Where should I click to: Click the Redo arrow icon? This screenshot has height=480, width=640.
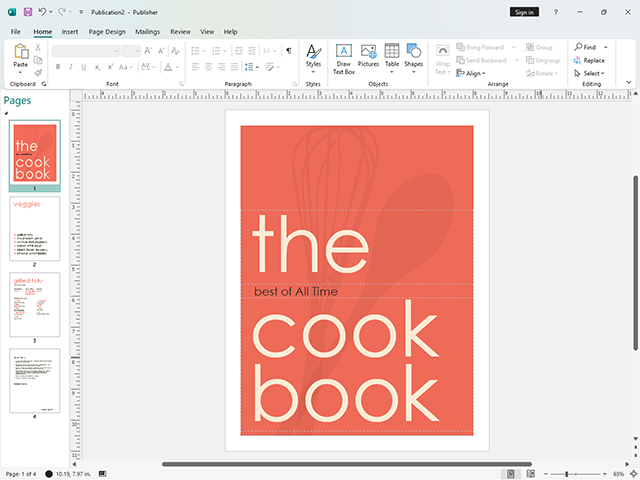pos(62,12)
